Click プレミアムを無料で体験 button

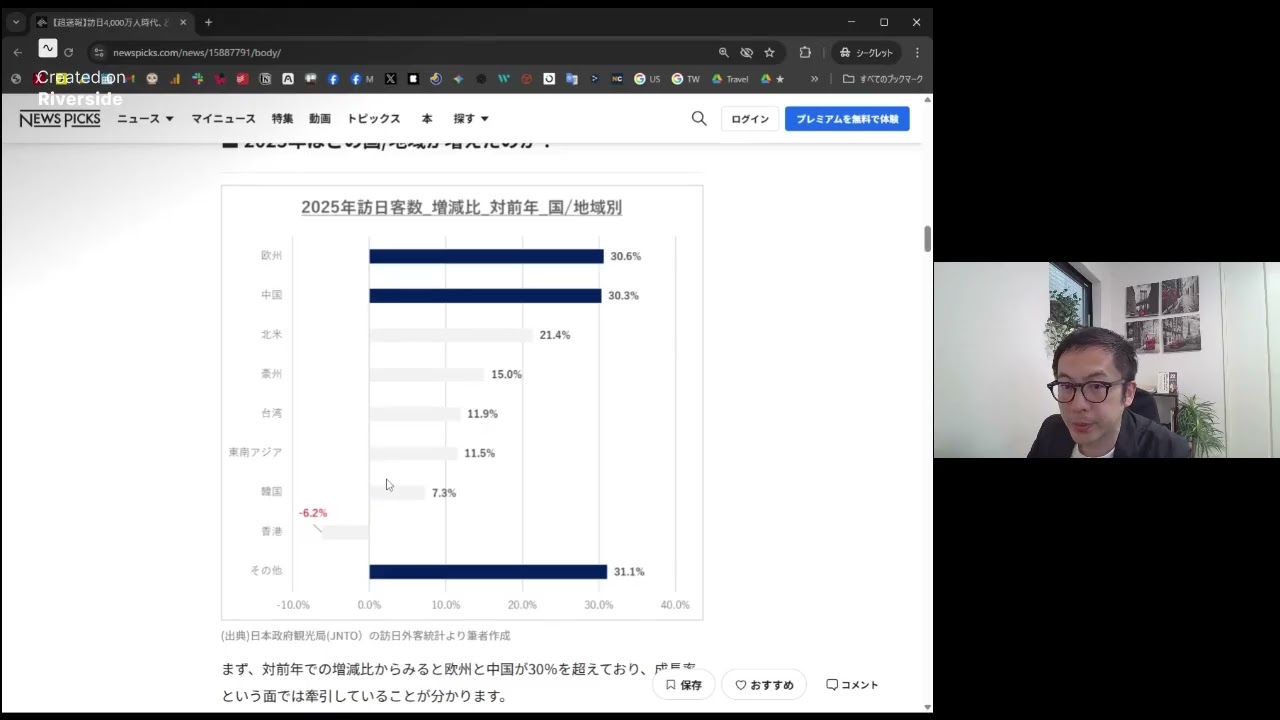[x=847, y=119]
